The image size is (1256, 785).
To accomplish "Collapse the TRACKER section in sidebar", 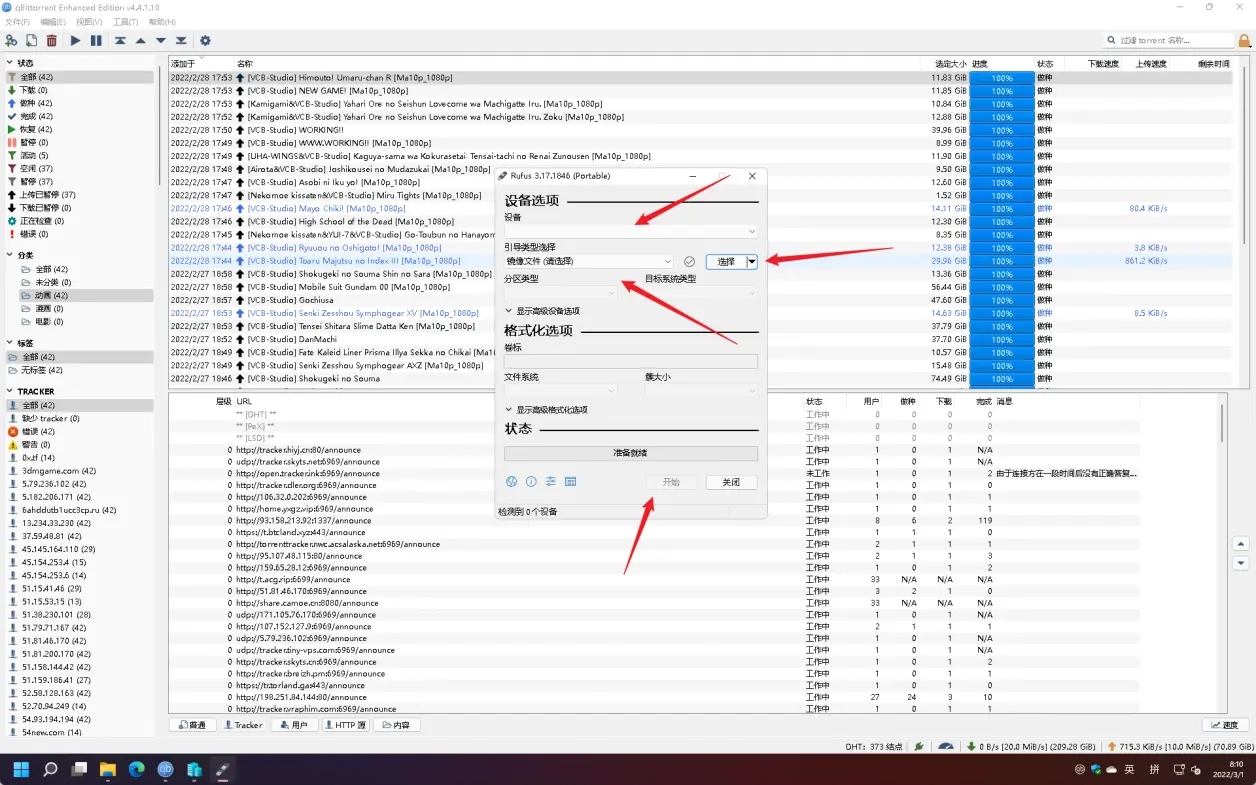I will [x=10, y=391].
